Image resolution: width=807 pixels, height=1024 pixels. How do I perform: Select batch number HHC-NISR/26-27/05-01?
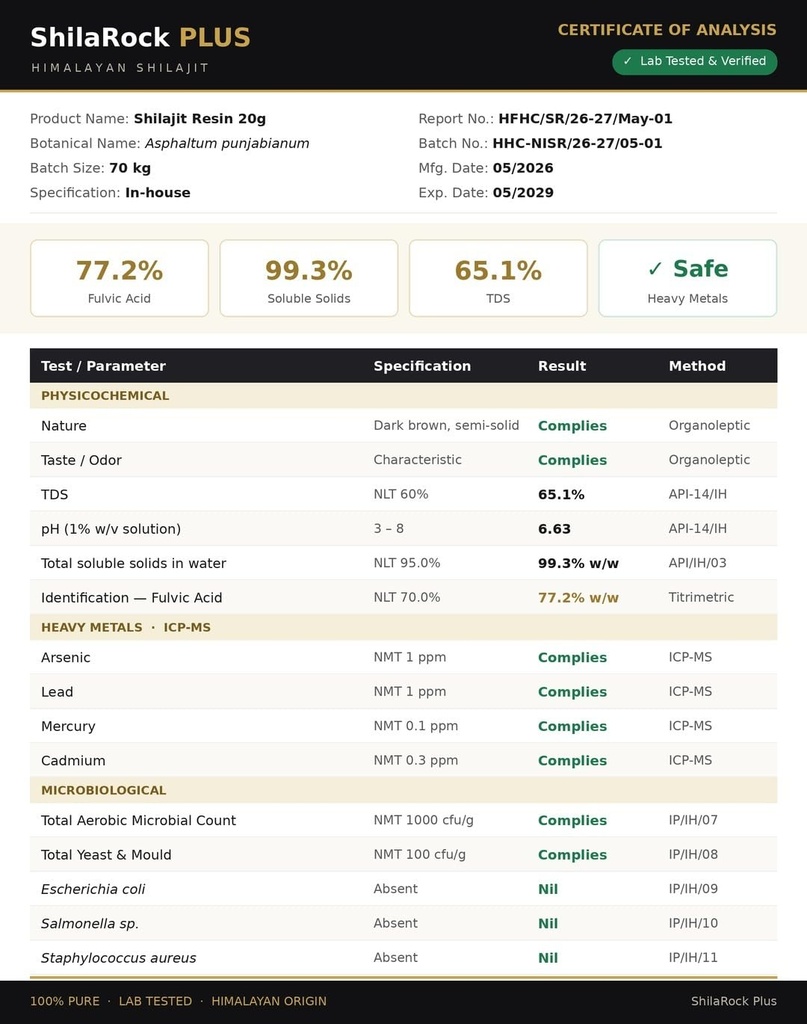click(x=577, y=144)
